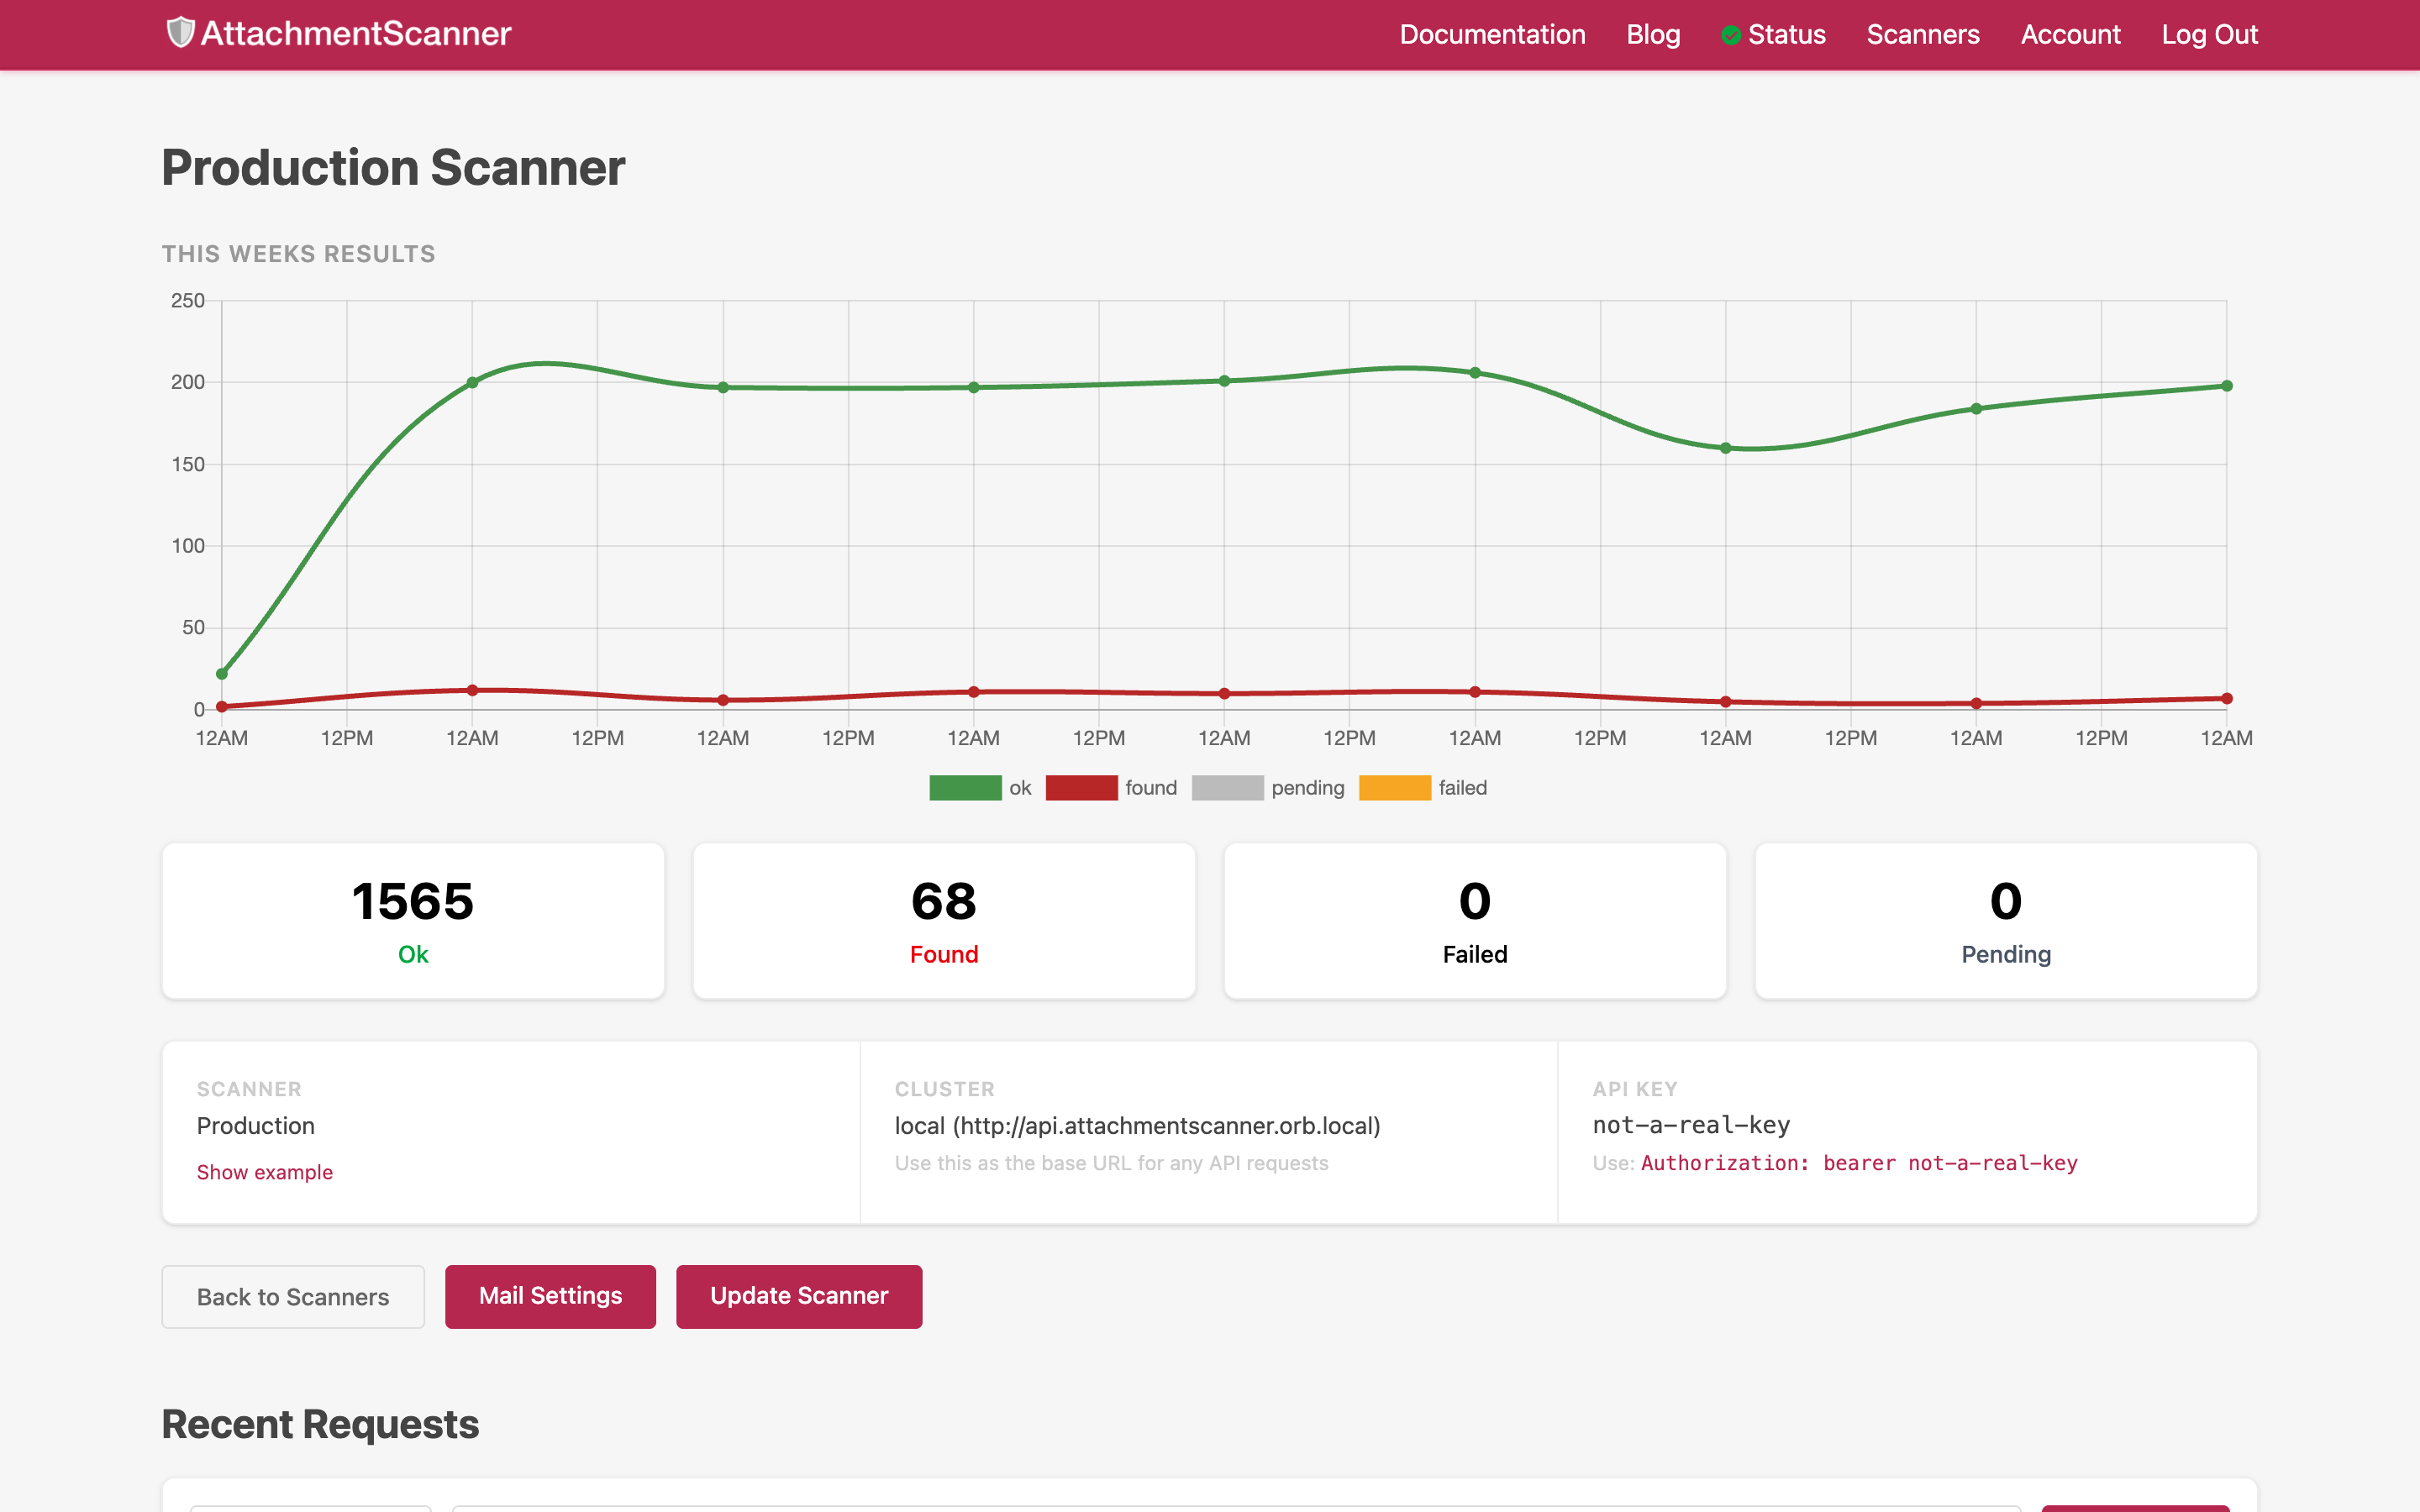Open the Scanners section

click(1923, 35)
